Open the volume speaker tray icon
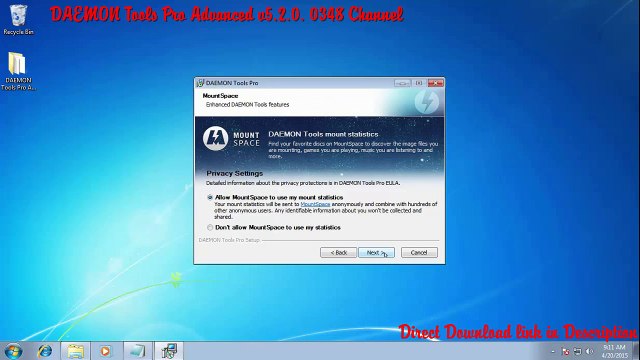The width and height of the screenshot is (640, 360). [x=589, y=351]
